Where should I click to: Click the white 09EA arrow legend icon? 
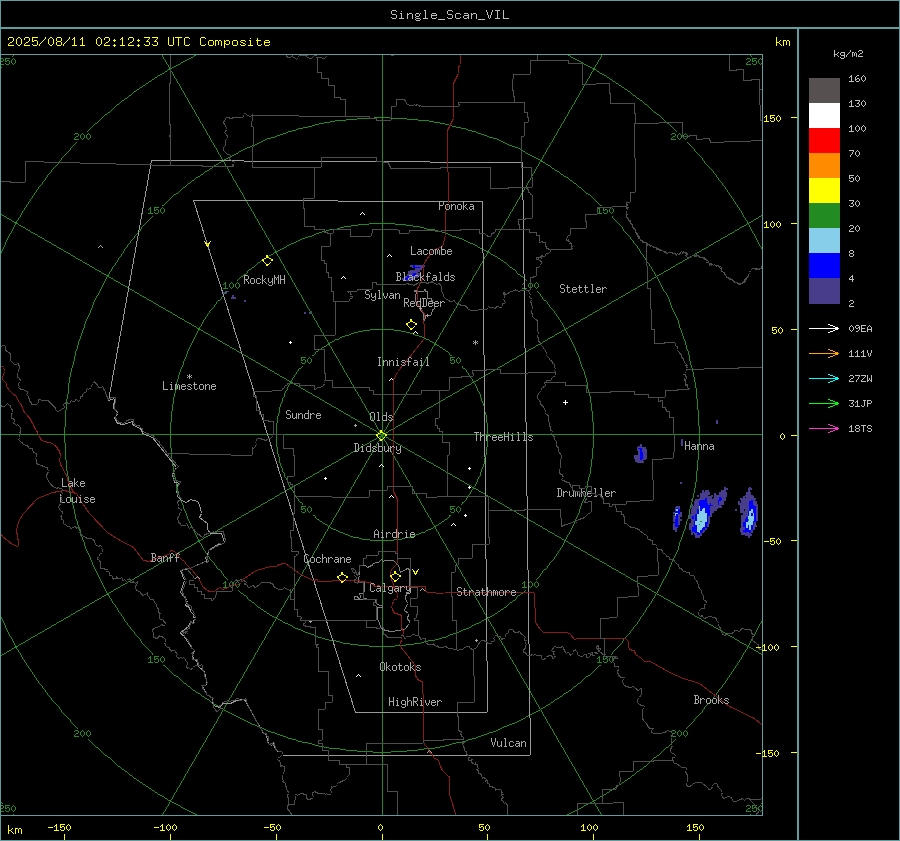coord(824,329)
